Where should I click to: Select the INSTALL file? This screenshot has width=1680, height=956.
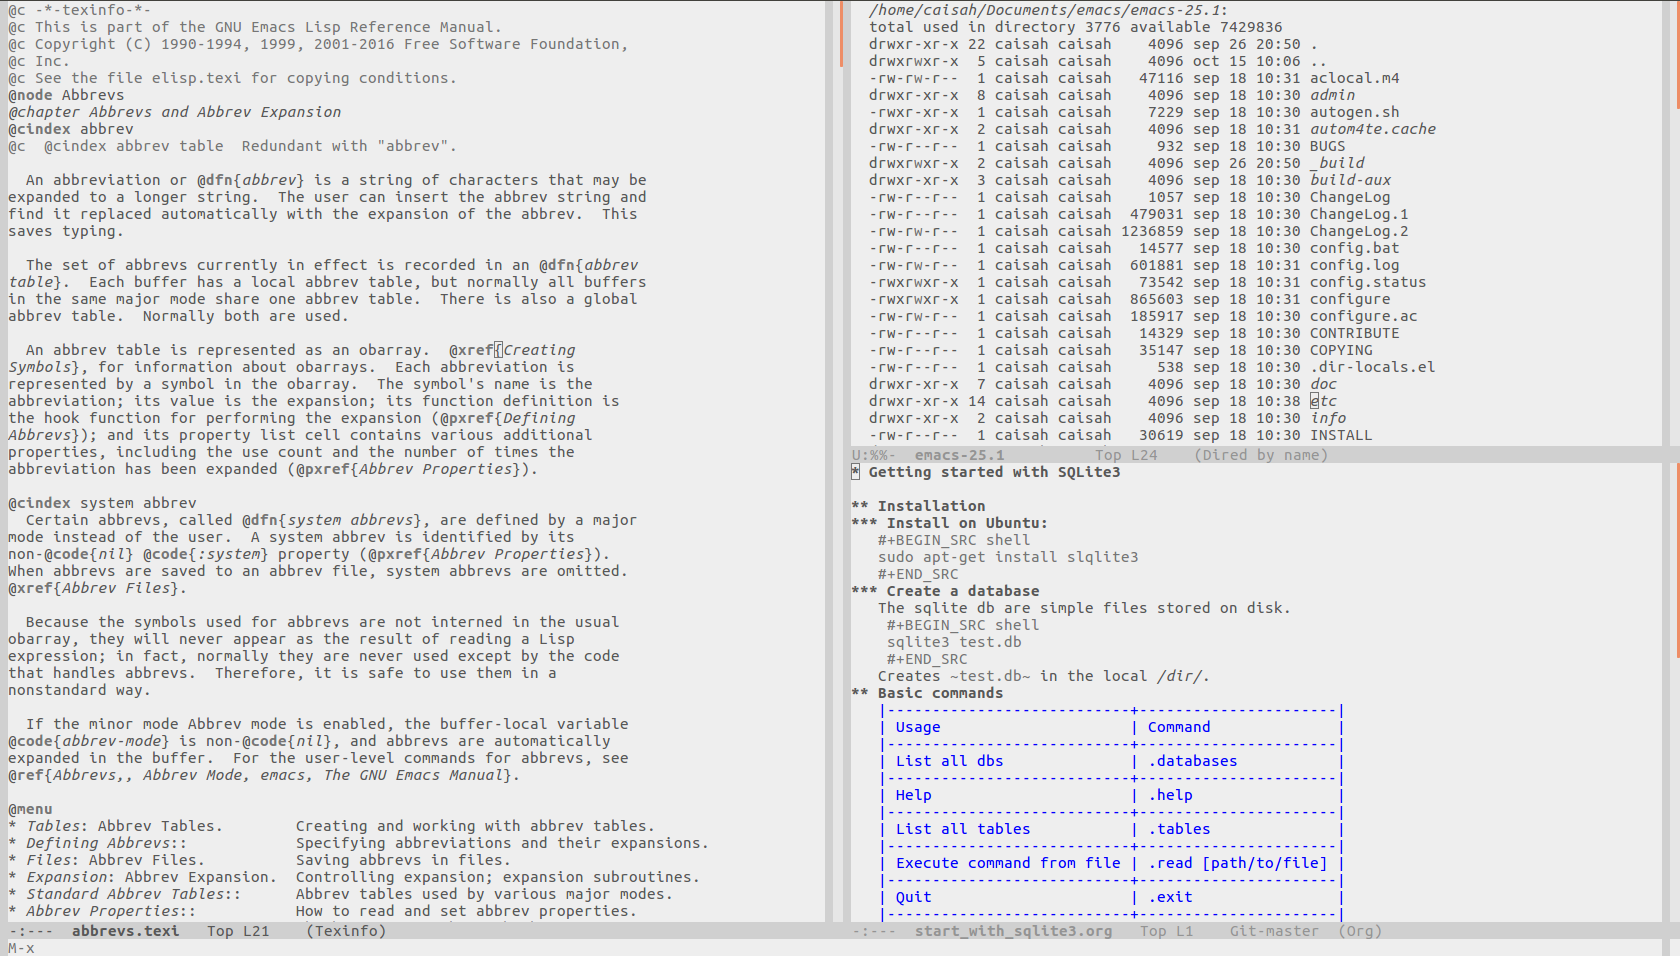coord(1341,435)
